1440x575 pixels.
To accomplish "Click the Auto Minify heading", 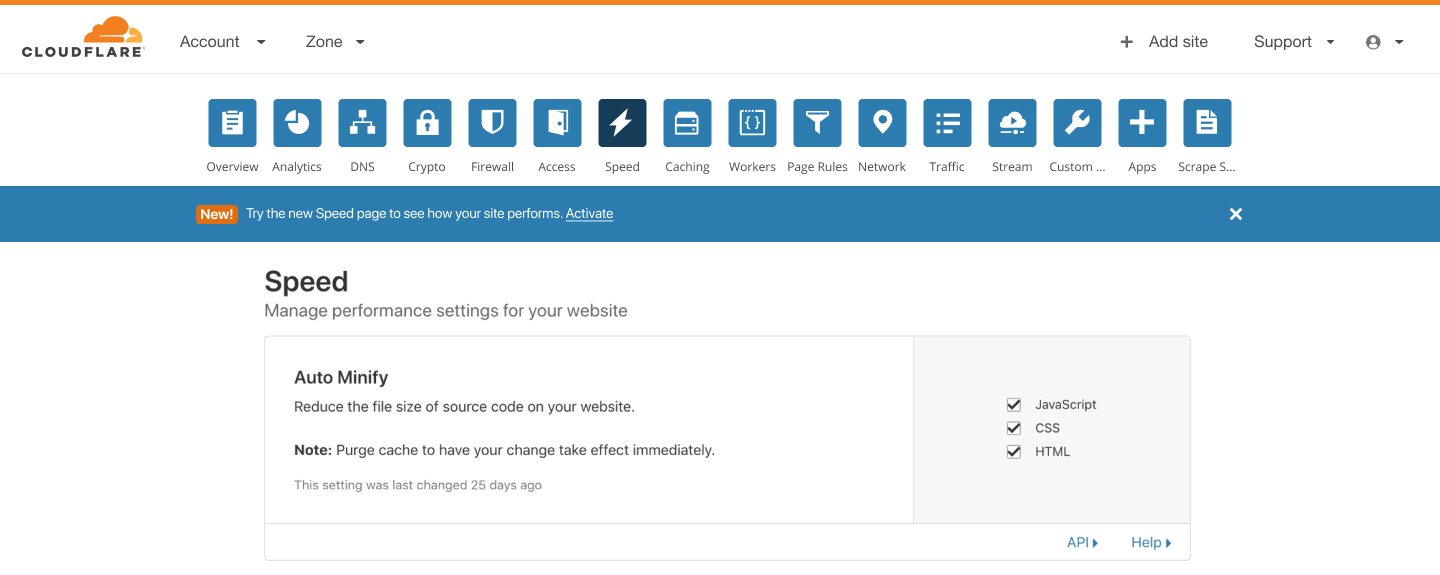I will click(341, 378).
